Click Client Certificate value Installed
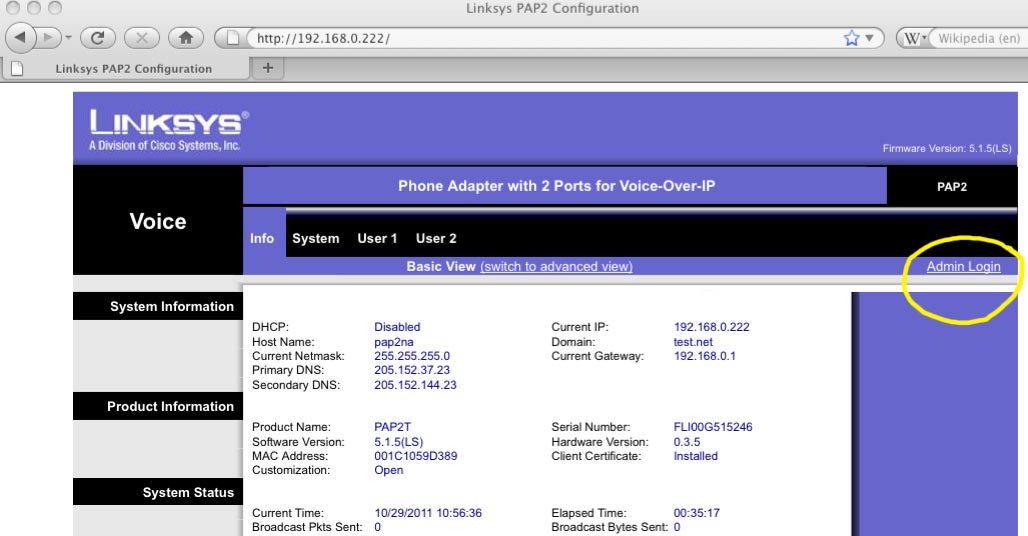This screenshot has height=536, width=1028. (696, 456)
